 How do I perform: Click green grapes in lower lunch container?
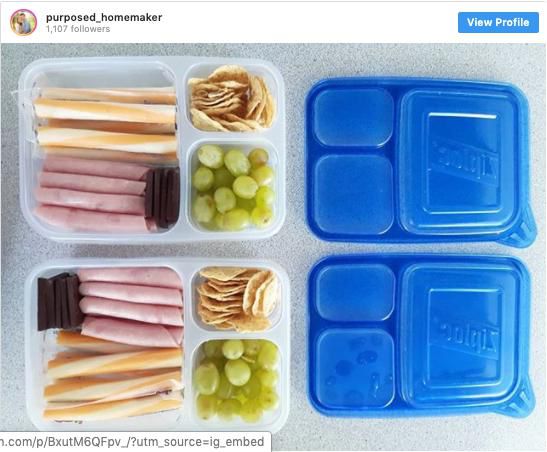coord(237,380)
